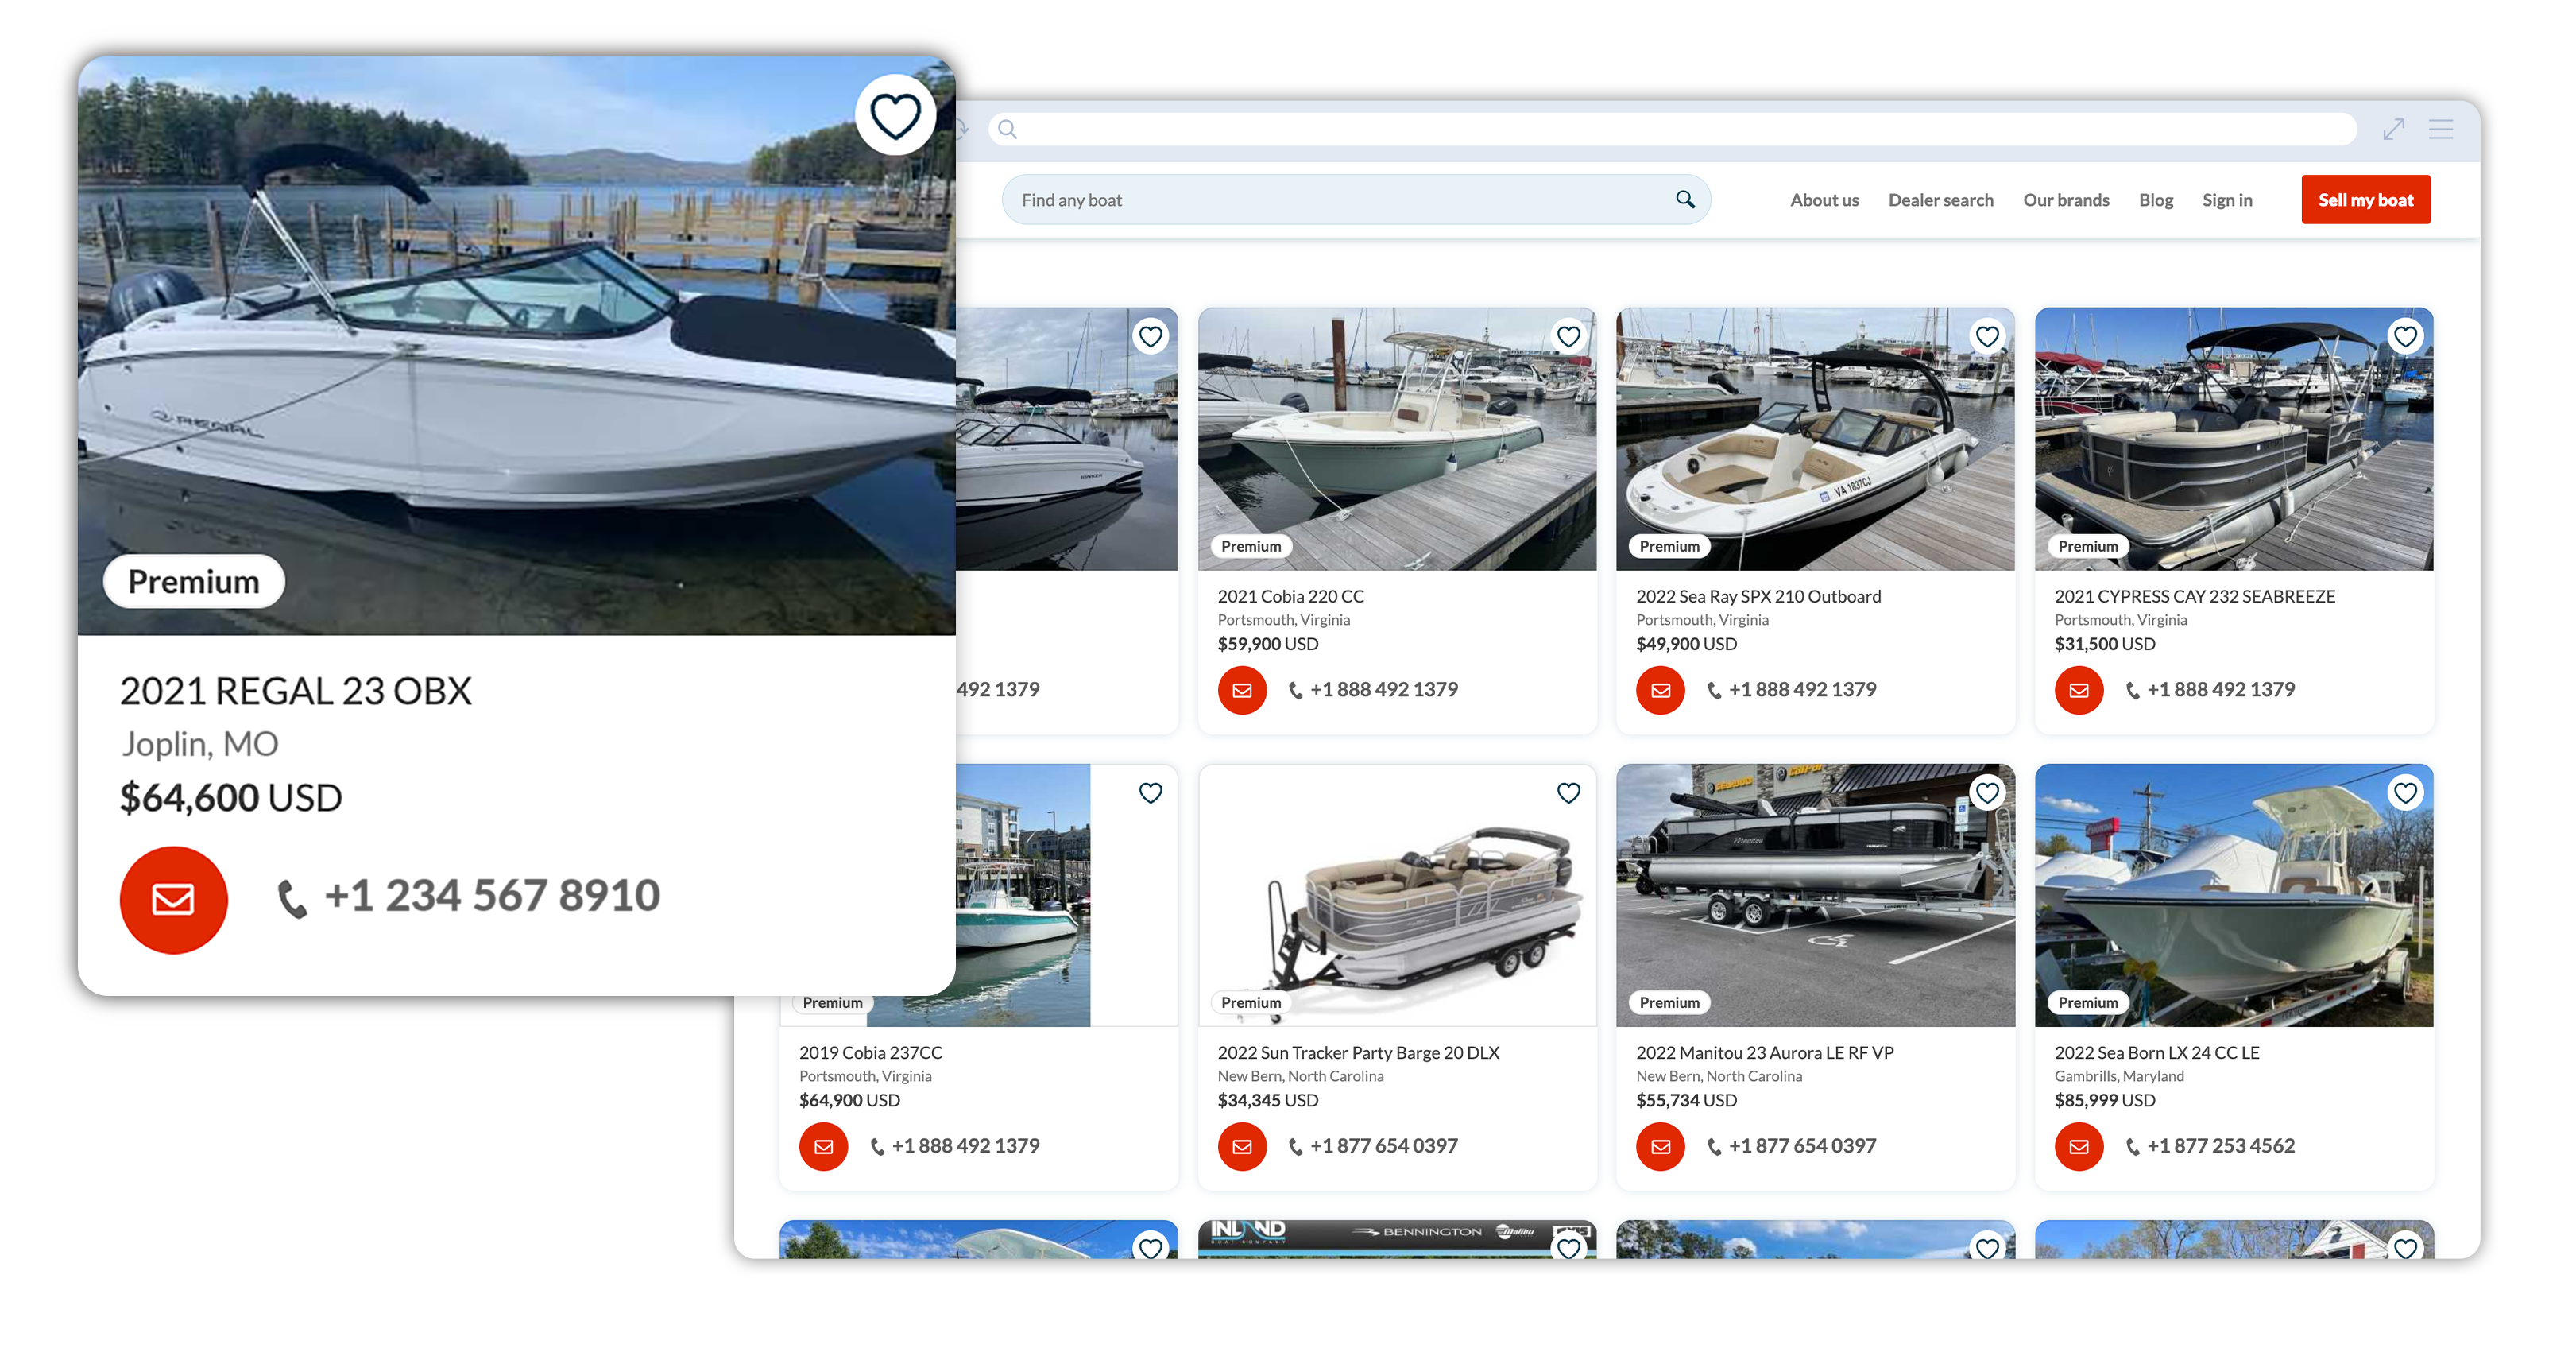Image resolution: width=2576 pixels, height=1360 pixels.
Task: Open the 2021 Cobia 220 CC title
Action: [x=1290, y=596]
